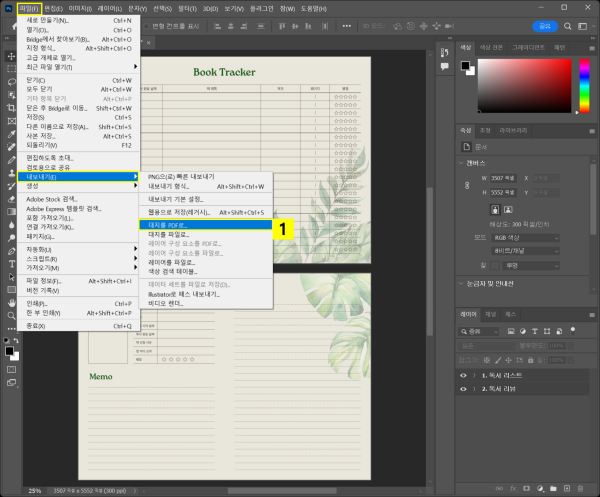This screenshot has width=600, height=497.
Task: Click '레이어를 파일로...' menu item
Action: (x=205, y=262)
